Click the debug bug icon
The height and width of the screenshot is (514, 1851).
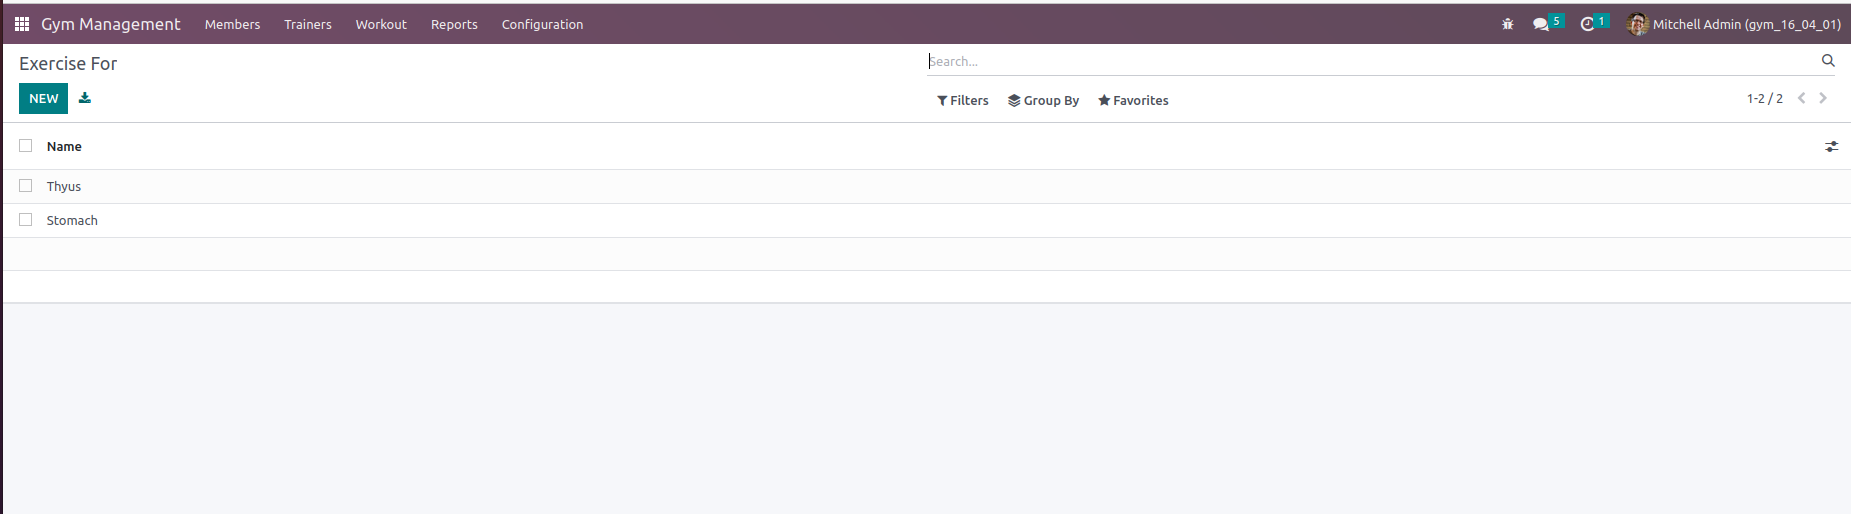coord(1508,24)
